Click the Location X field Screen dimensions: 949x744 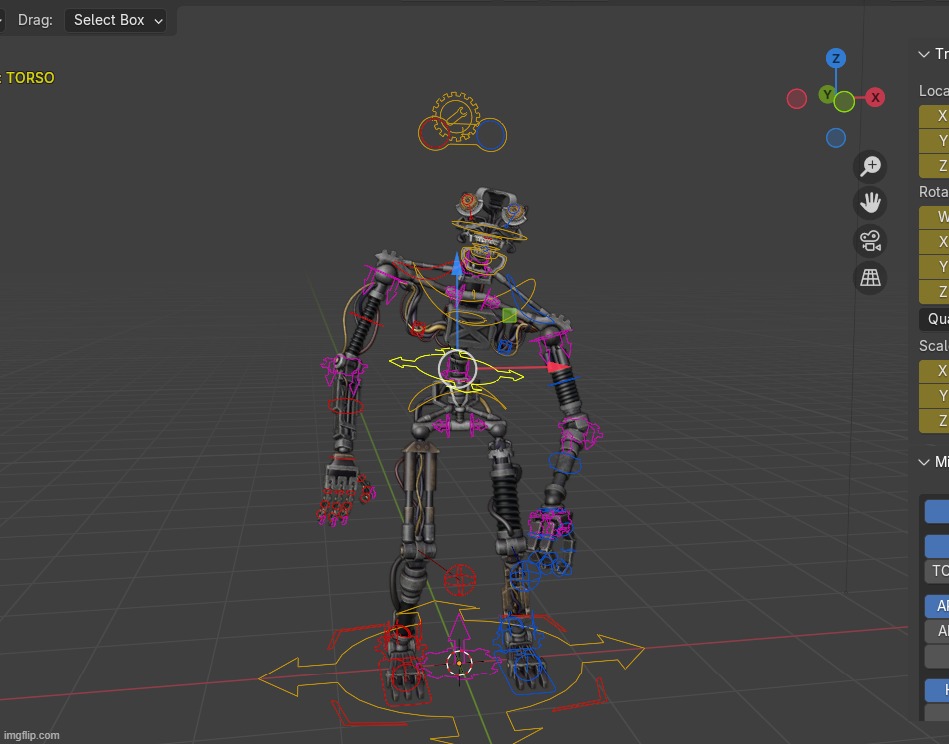click(x=934, y=116)
